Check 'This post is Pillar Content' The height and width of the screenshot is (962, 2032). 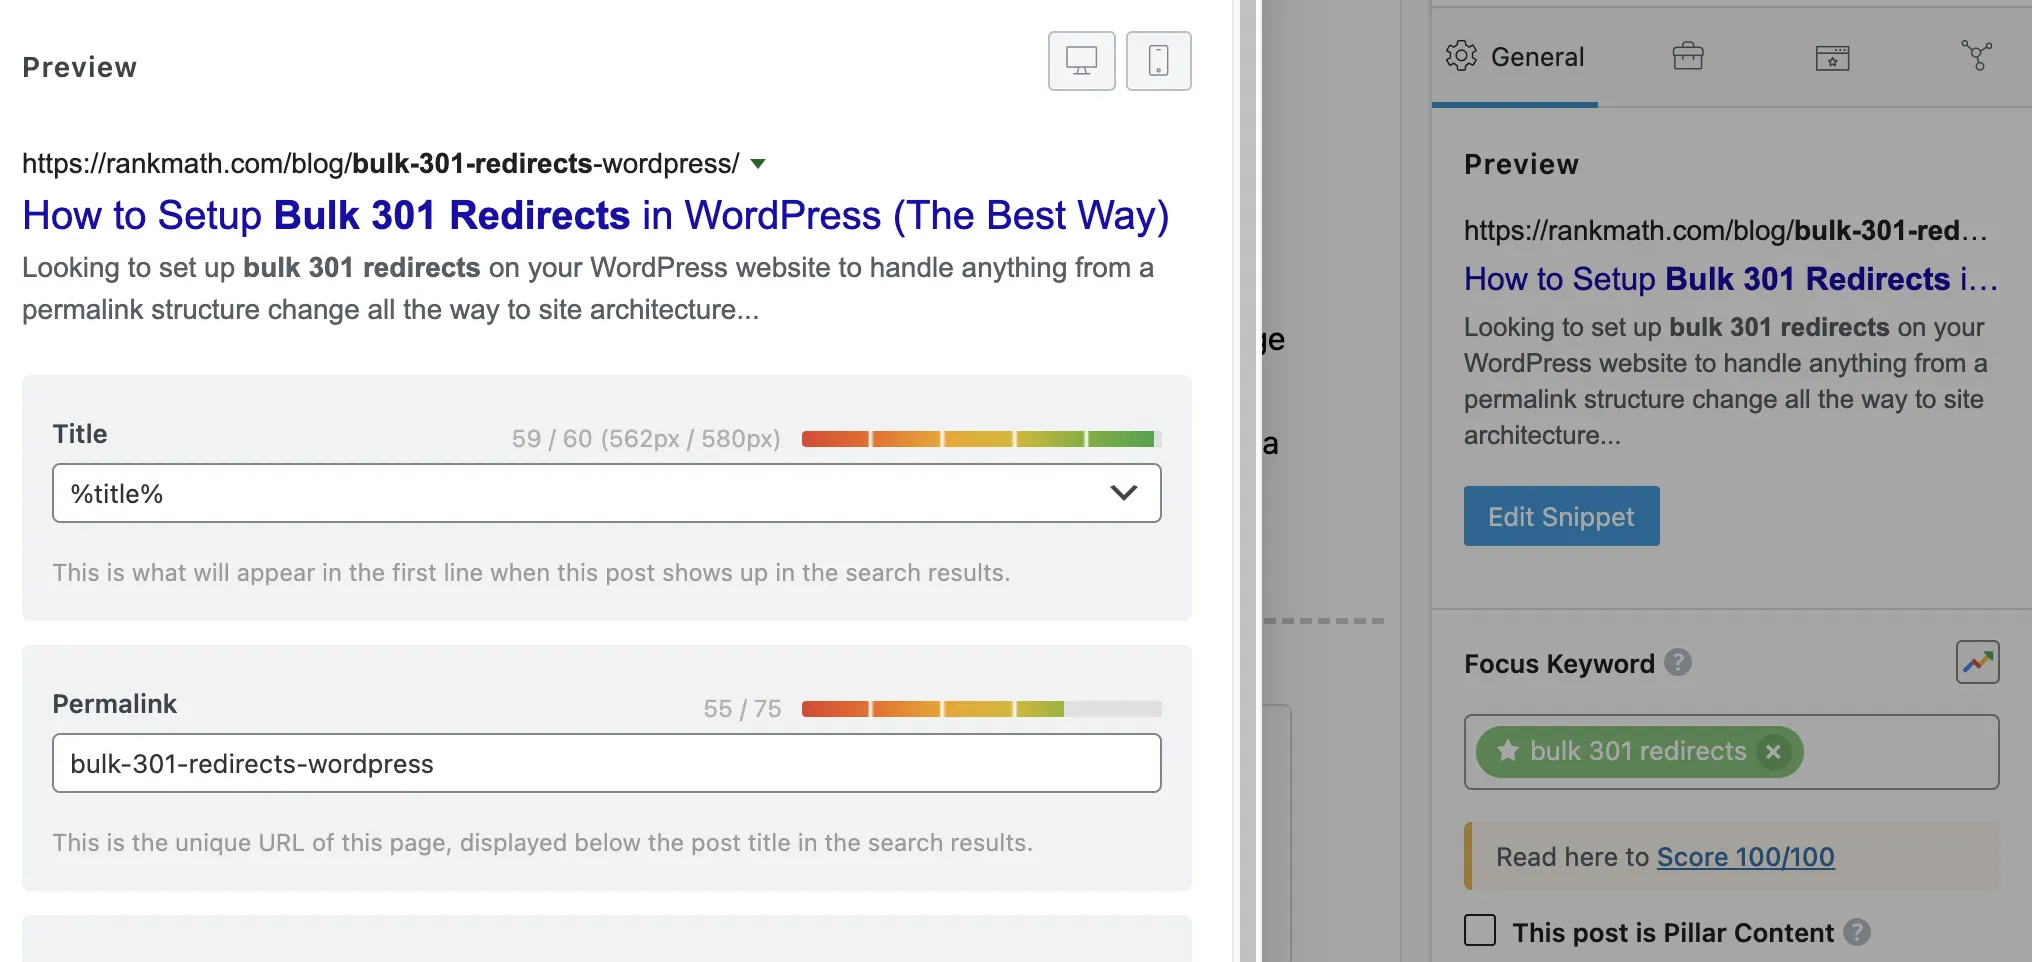(1480, 931)
